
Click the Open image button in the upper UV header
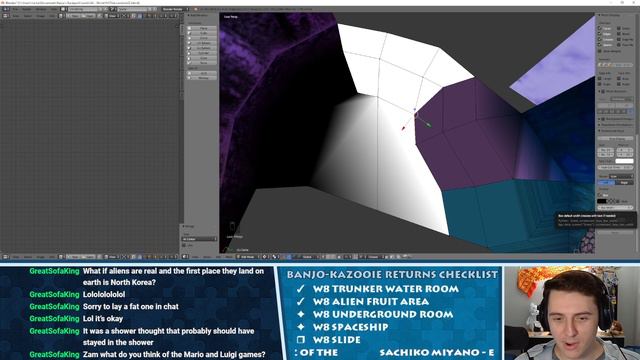coord(89,16)
